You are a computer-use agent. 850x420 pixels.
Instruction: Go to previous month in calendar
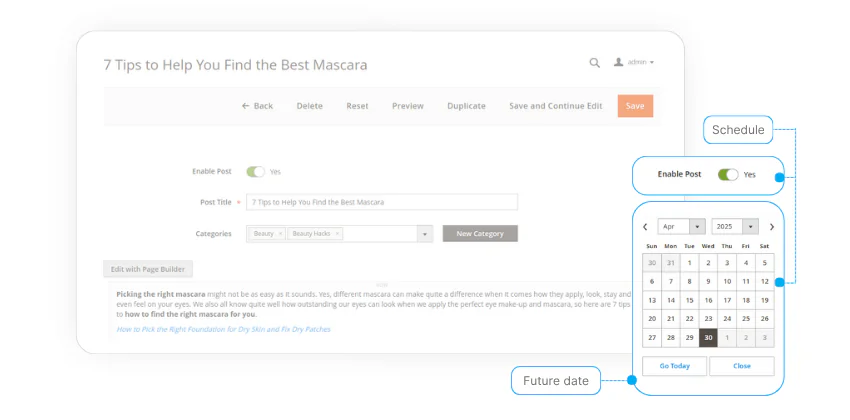coord(645,227)
